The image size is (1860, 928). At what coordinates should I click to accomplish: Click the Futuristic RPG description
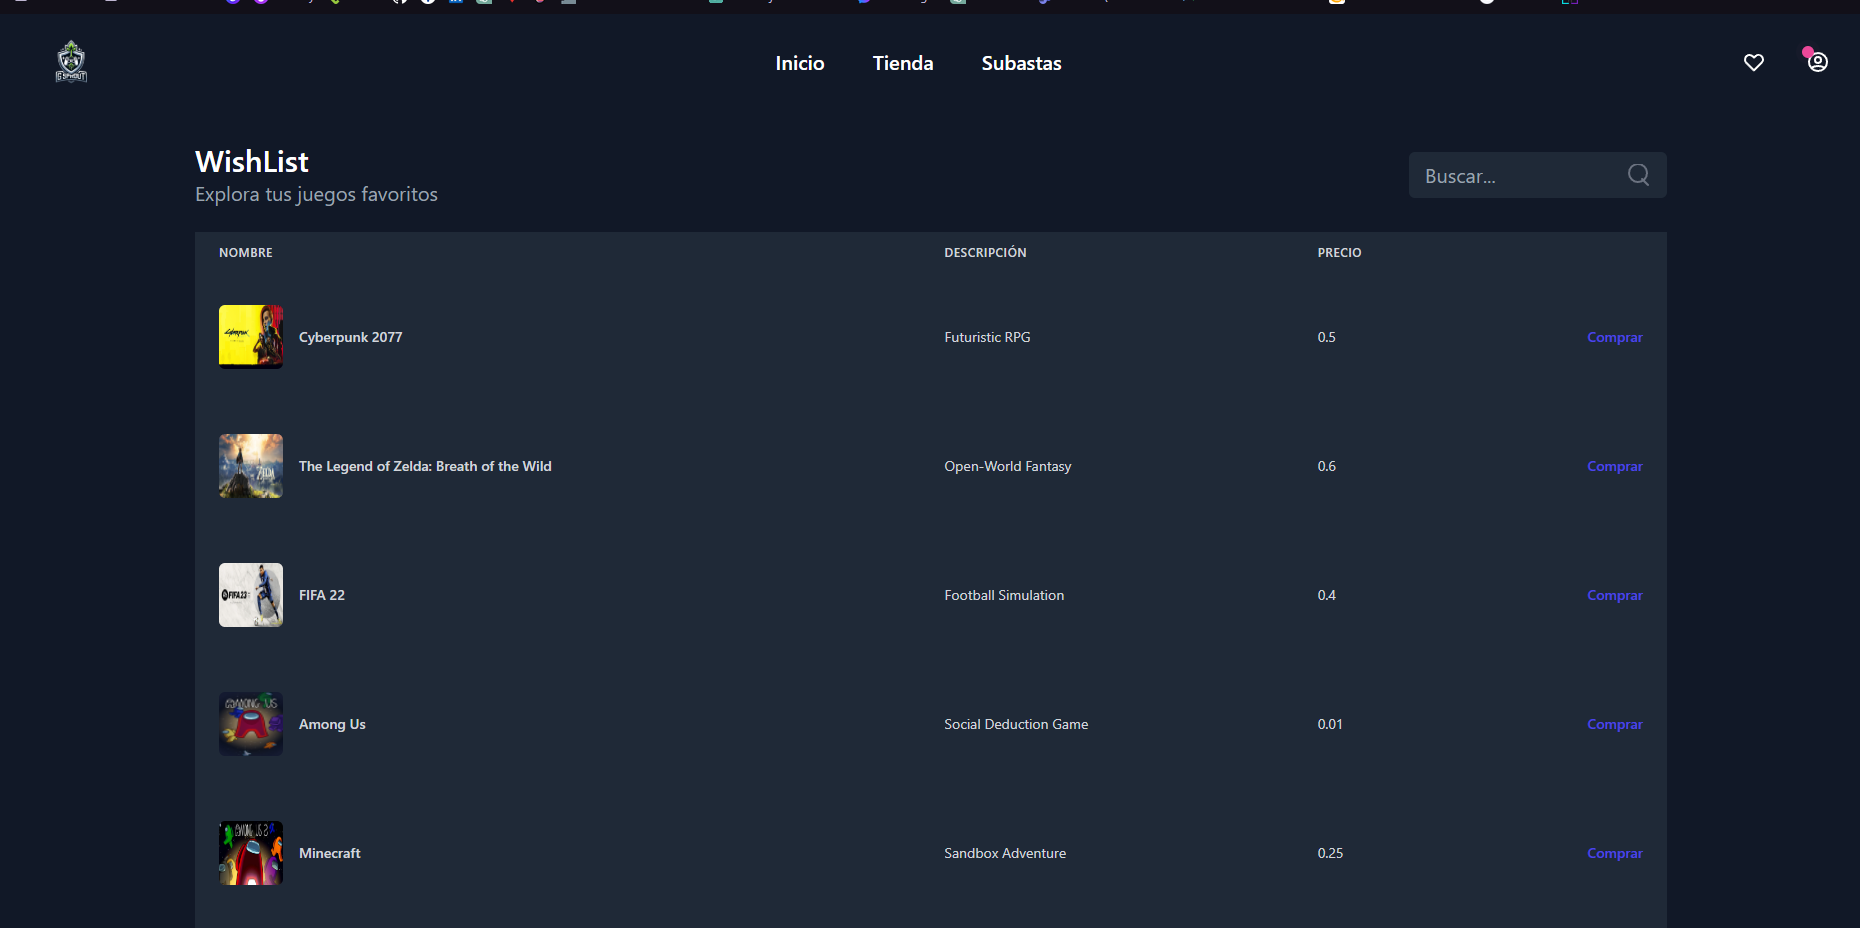987,337
